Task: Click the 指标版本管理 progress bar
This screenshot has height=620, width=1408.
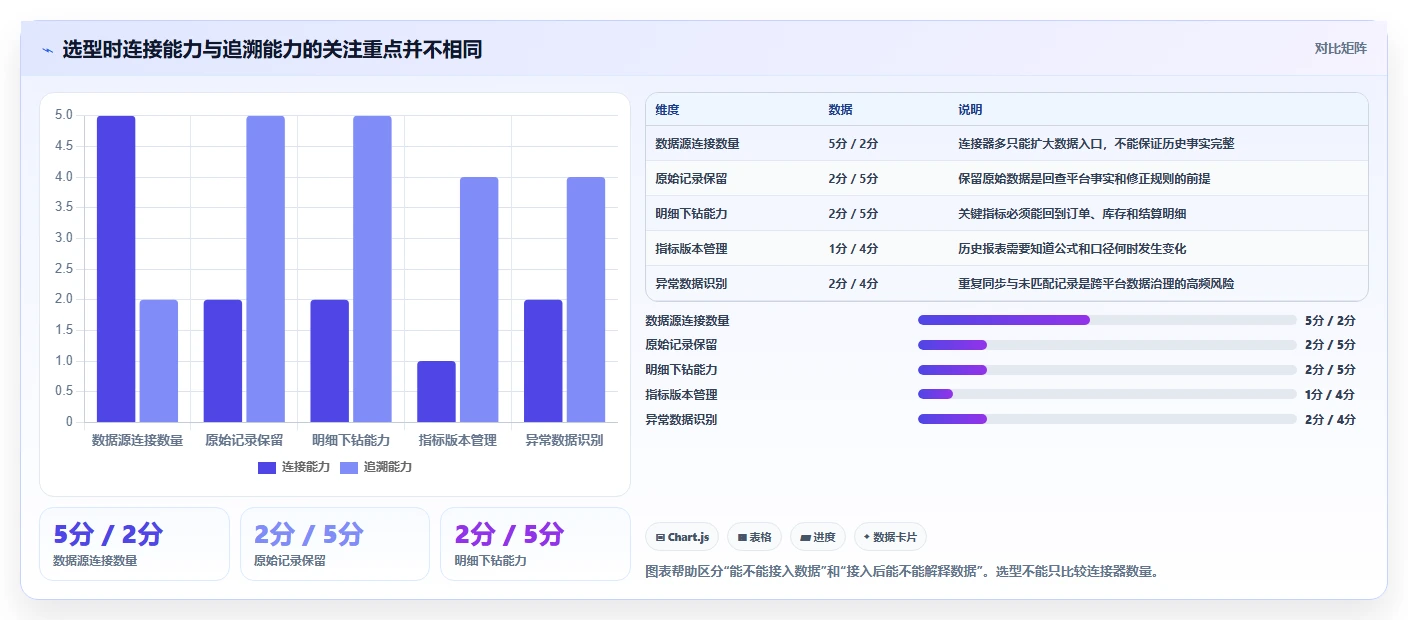Action: click(1107, 395)
